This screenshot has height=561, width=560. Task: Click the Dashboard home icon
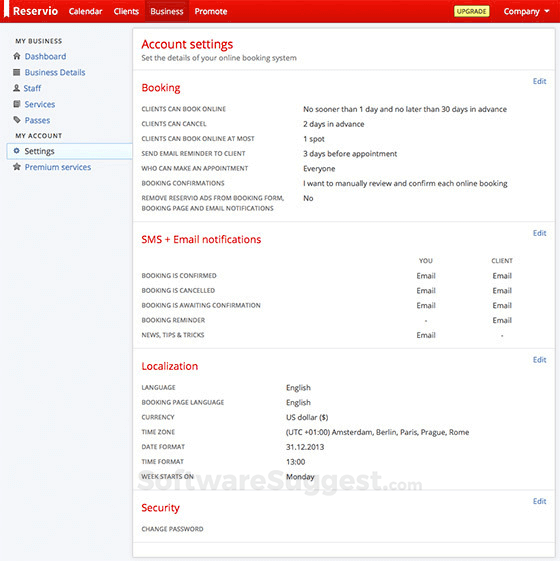pyautogui.click(x=16, y=56)
